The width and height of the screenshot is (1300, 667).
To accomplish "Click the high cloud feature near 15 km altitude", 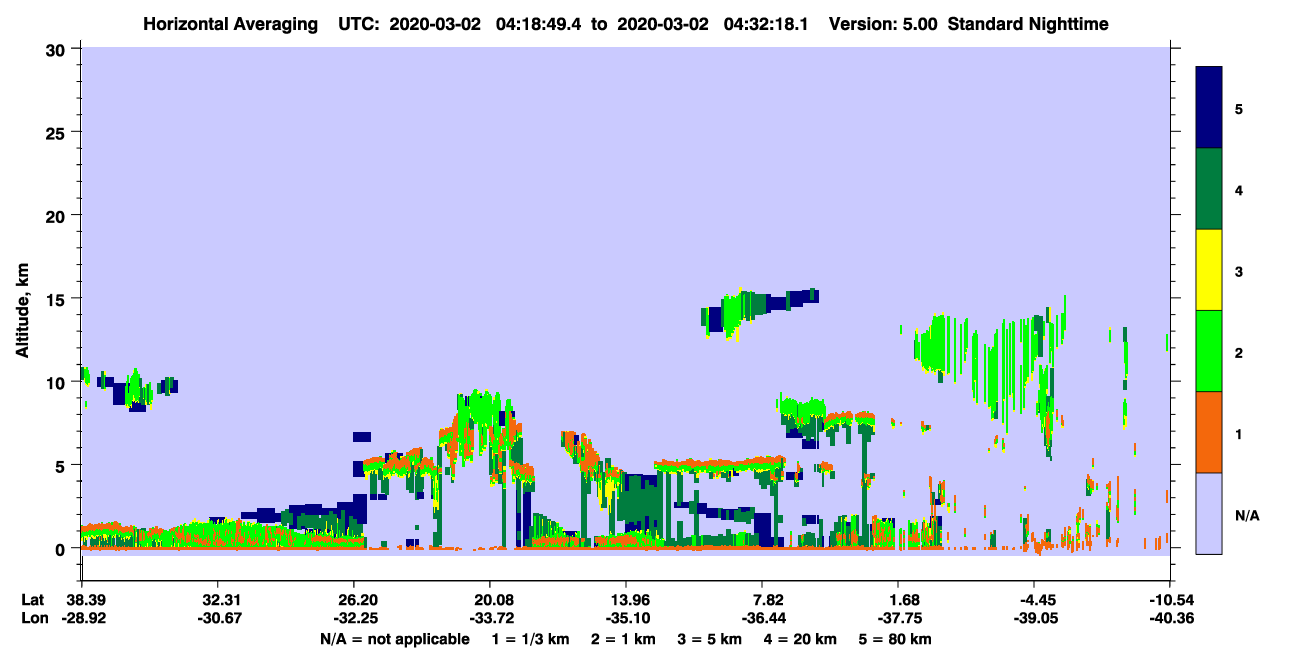I will (760, 312).
